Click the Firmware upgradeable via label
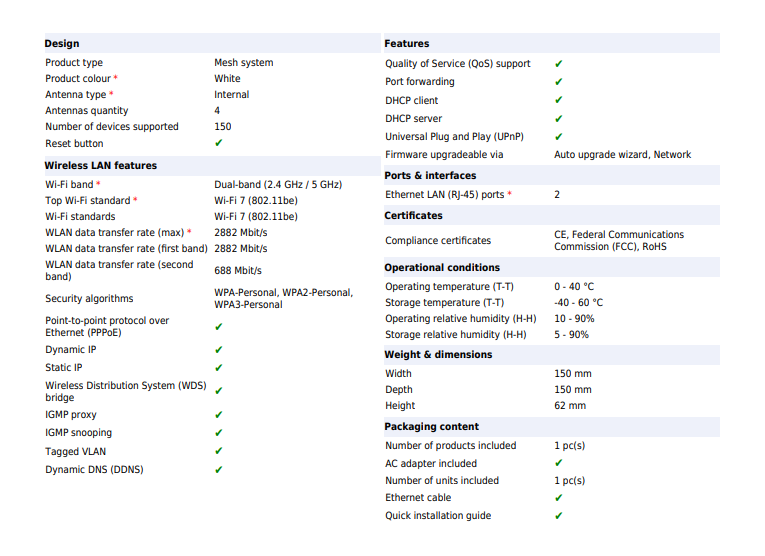The image size is (765, 556). (444, 155)
